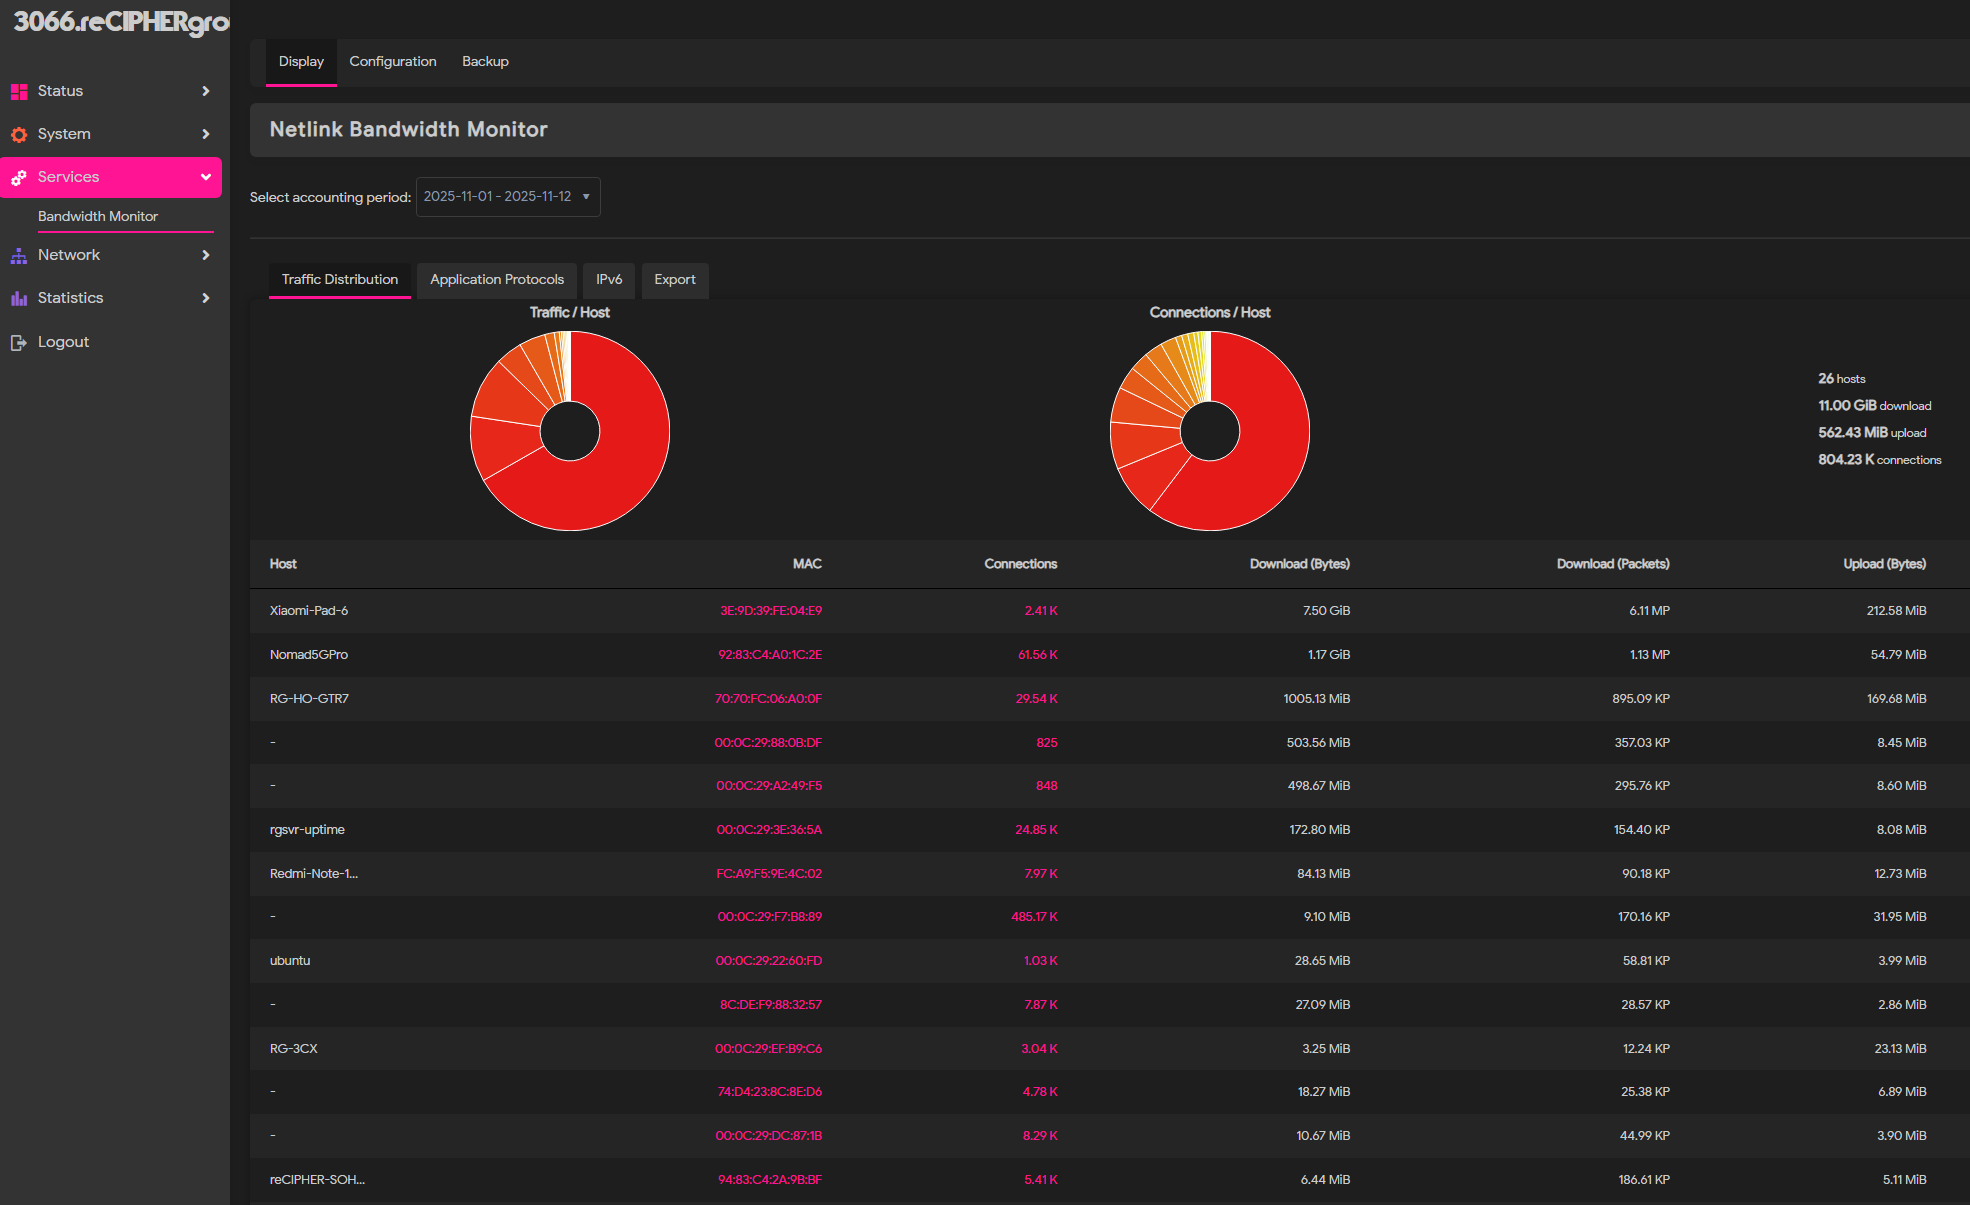Click the Status grid icon in sidebar
Screen dimensions: 1970x1205
click(x=19, y=91)
